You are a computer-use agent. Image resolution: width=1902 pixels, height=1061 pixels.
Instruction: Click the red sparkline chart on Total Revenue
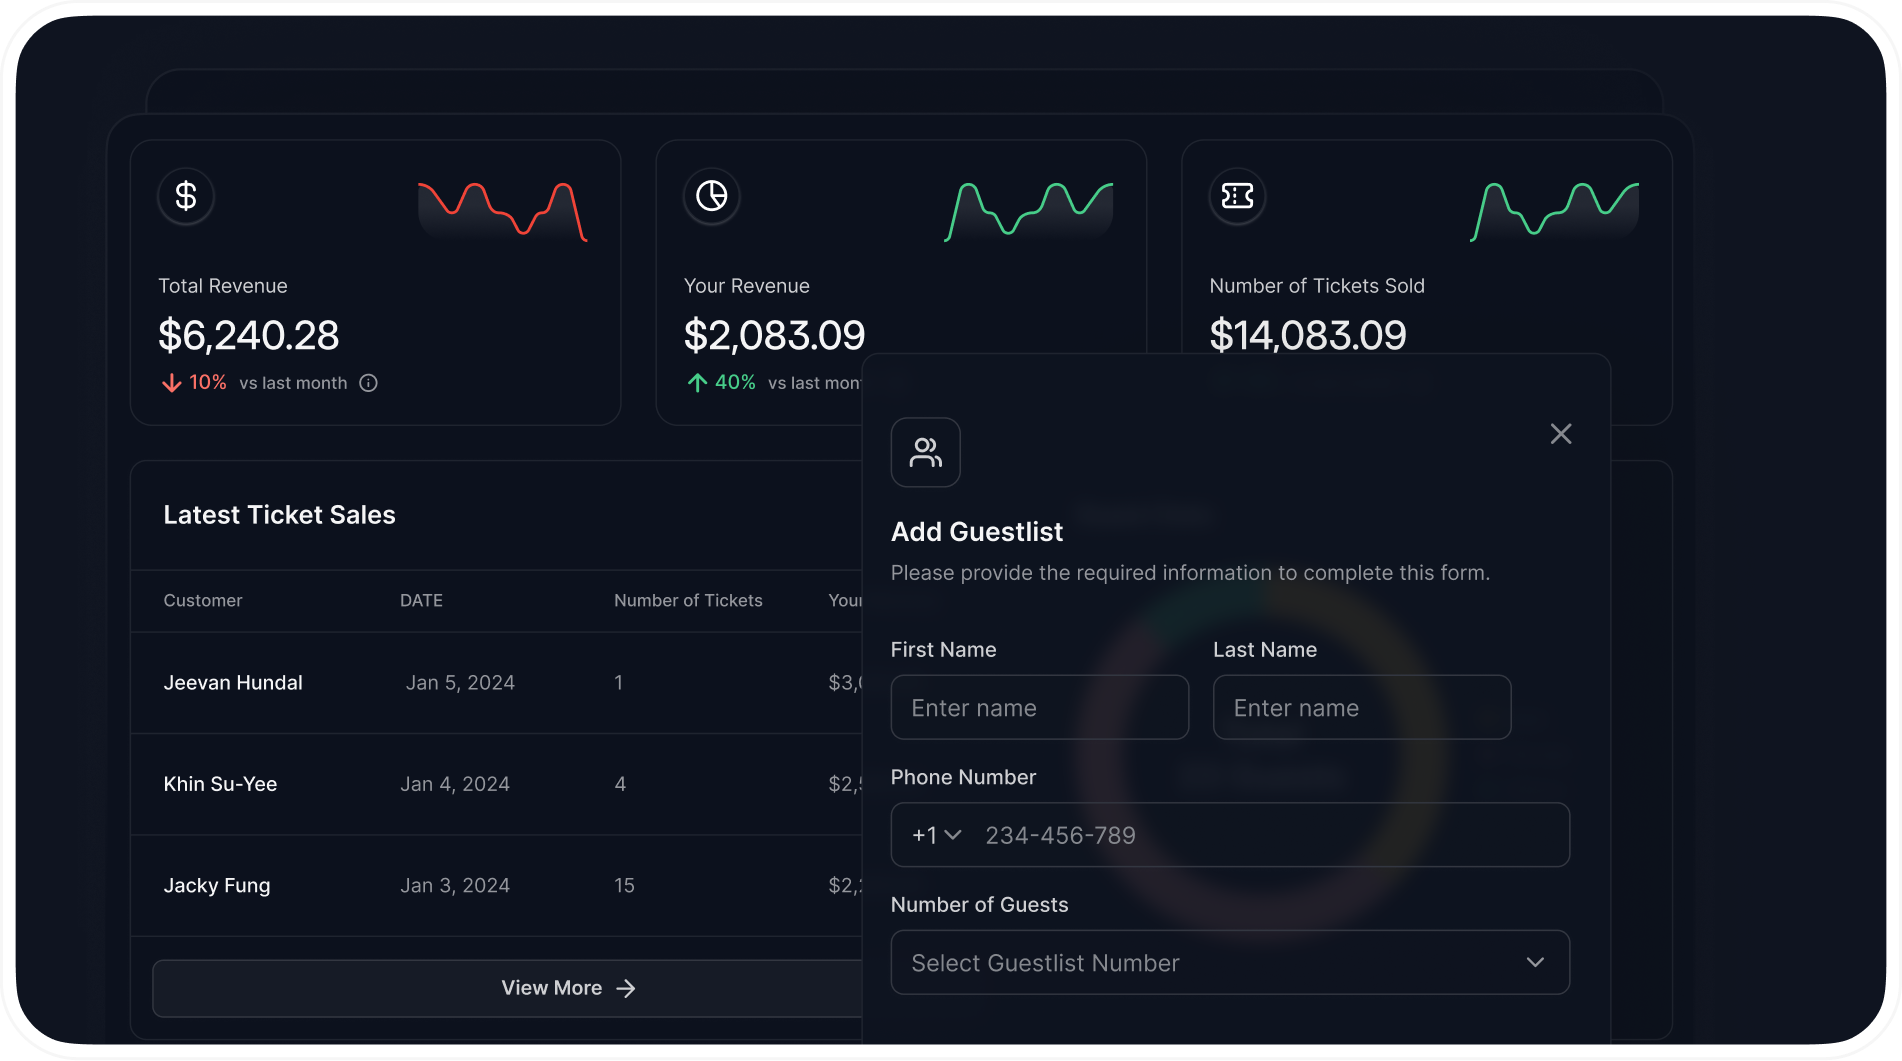(x=503, y=211)
